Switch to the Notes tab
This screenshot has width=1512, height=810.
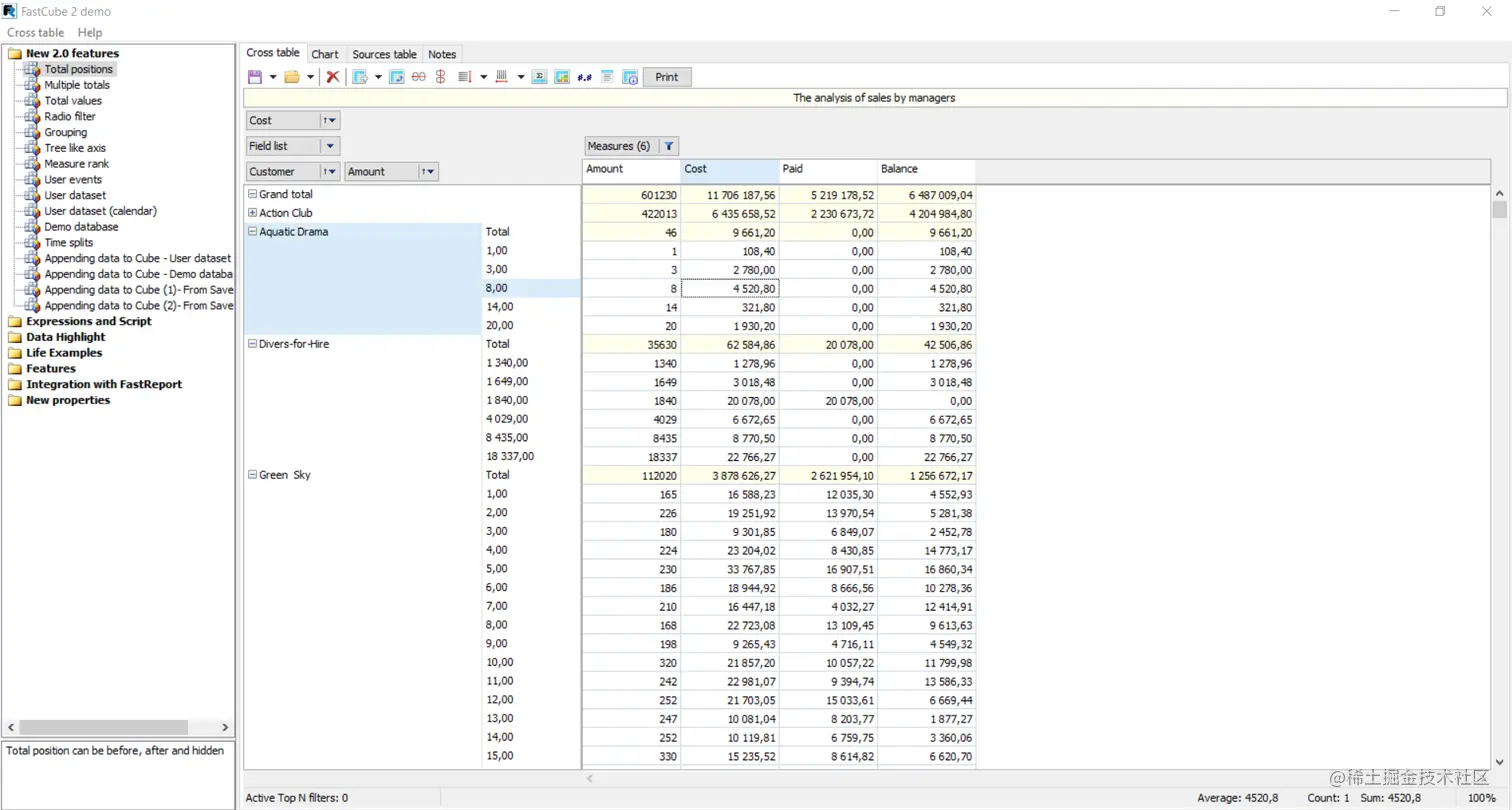[x=442, y=54]
